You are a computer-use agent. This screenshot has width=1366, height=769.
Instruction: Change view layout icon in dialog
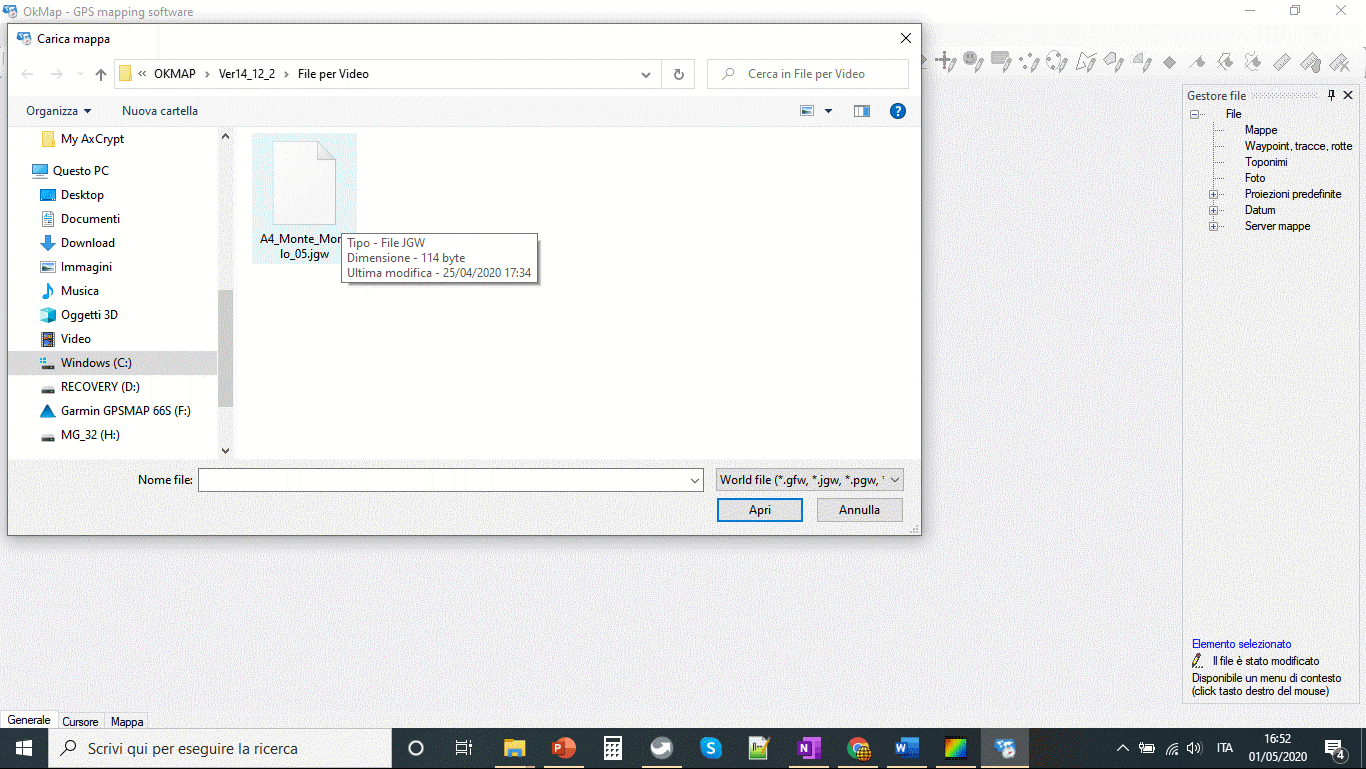tap(807, 111)
